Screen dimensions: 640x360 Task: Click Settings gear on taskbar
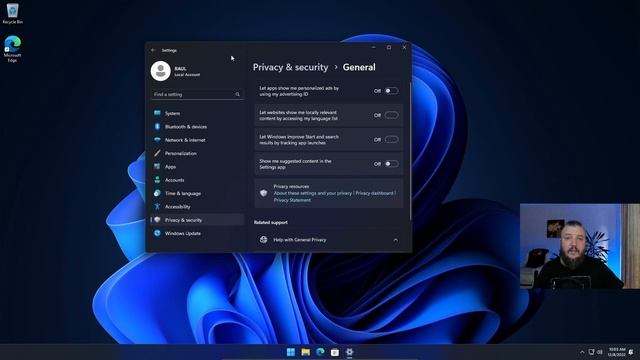349,352
